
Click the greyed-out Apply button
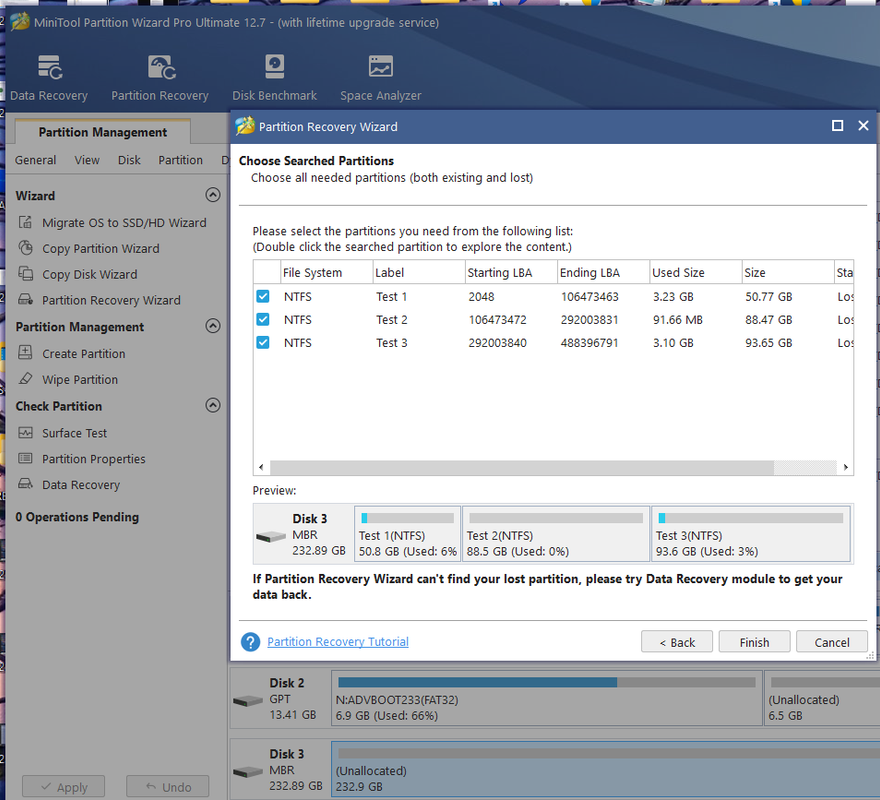pyautogui.click(x=63, y=787)
